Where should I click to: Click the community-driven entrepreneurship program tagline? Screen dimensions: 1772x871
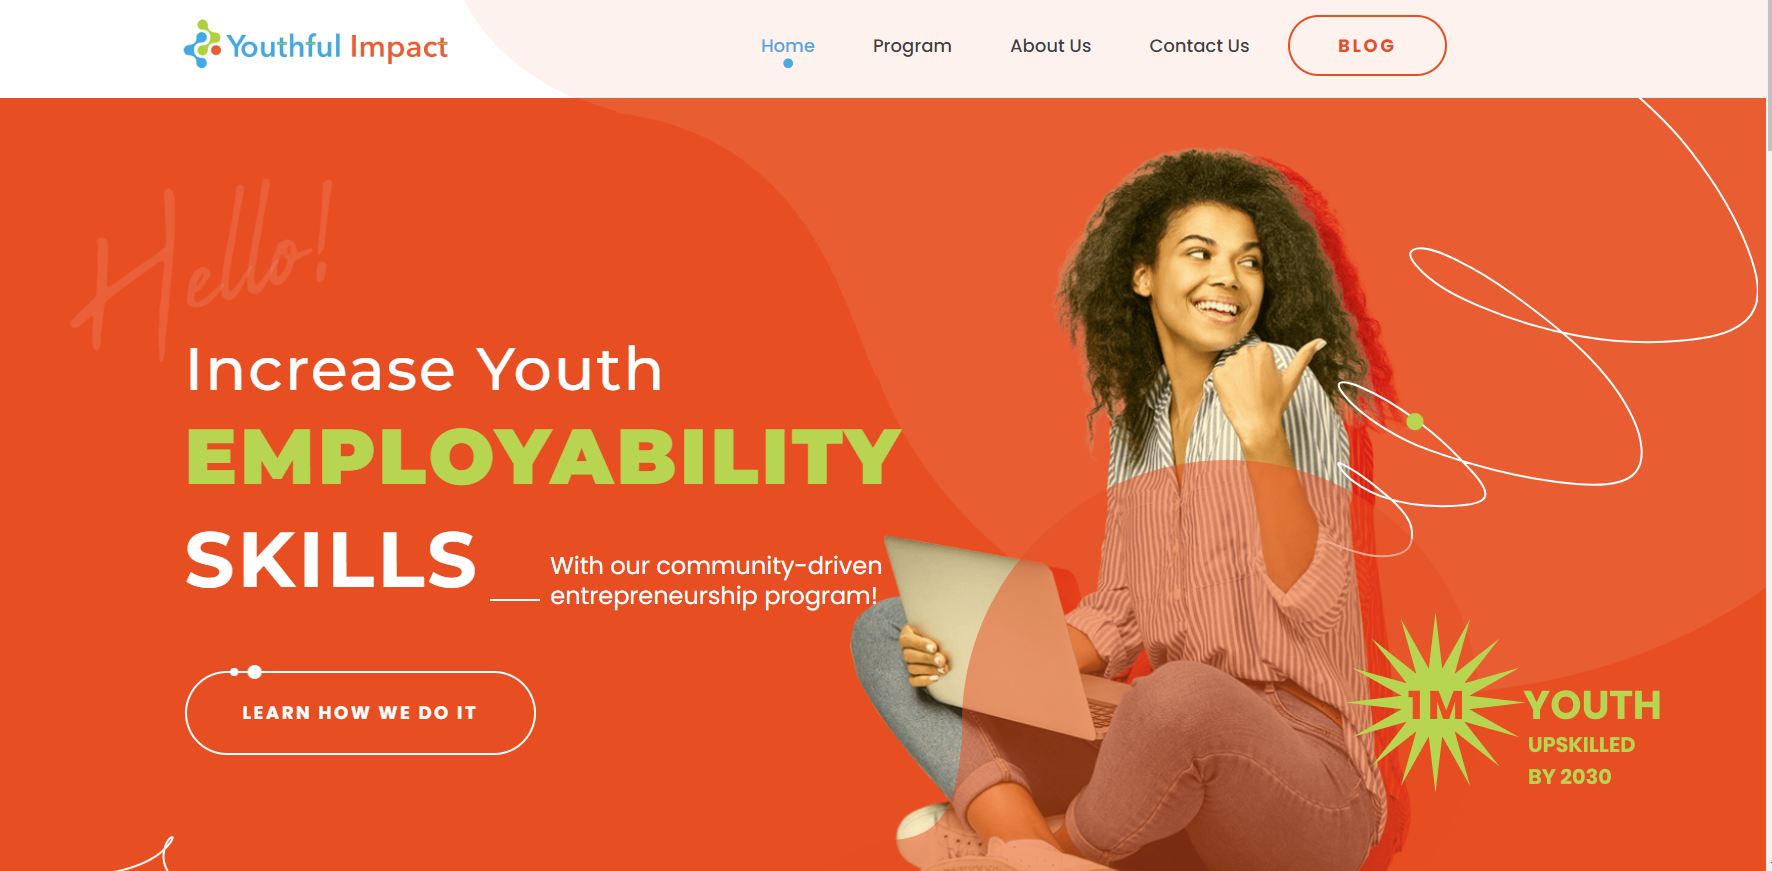tap(714, 580)
